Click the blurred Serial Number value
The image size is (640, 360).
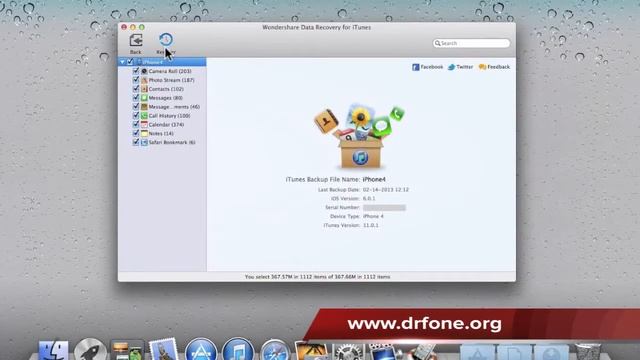pos(384,208)
